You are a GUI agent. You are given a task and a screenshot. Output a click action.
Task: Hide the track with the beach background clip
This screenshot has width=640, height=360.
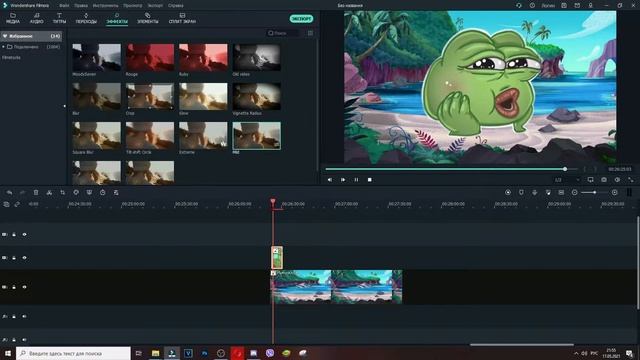[x=24, y=287]
